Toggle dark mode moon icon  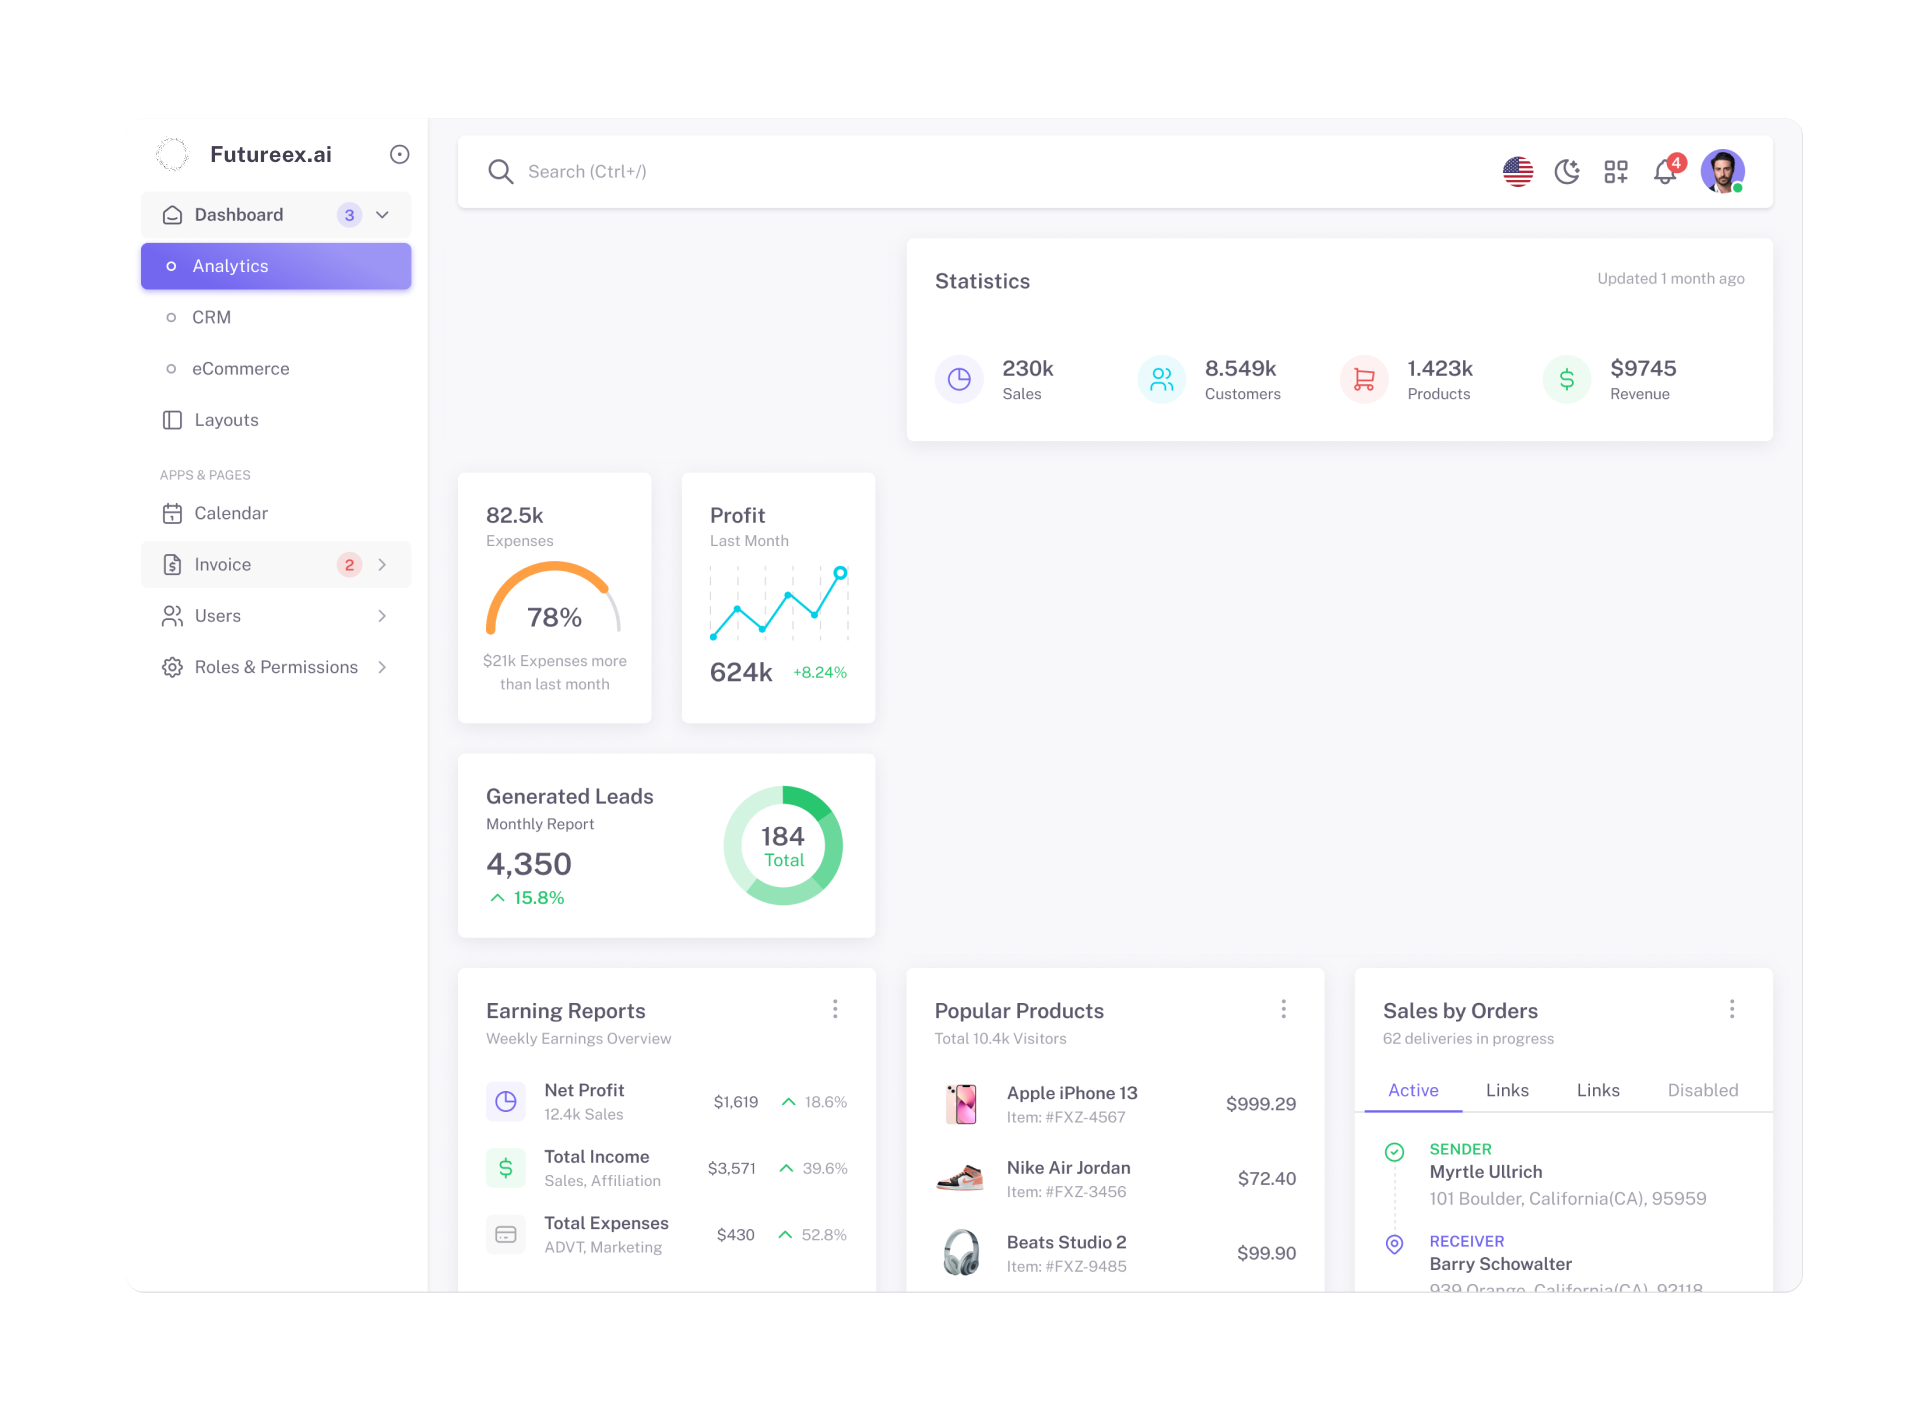coord(1566,171)
